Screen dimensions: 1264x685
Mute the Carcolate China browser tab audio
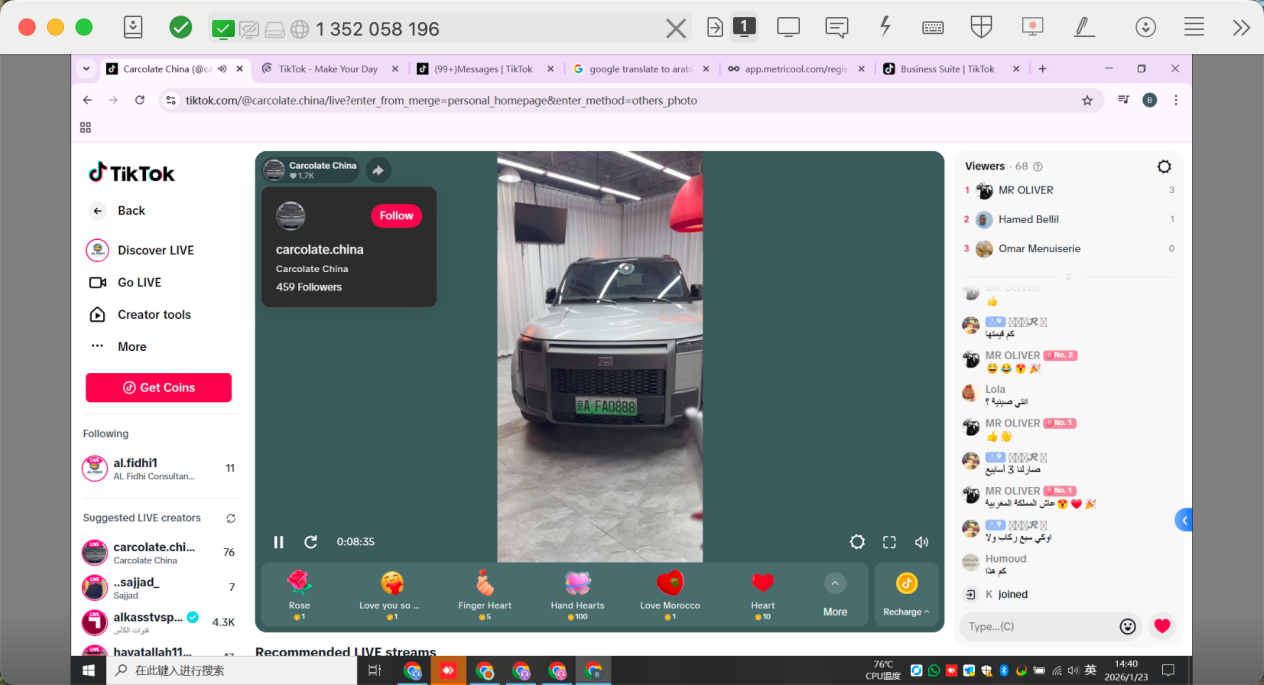click(x=222, y=69)
